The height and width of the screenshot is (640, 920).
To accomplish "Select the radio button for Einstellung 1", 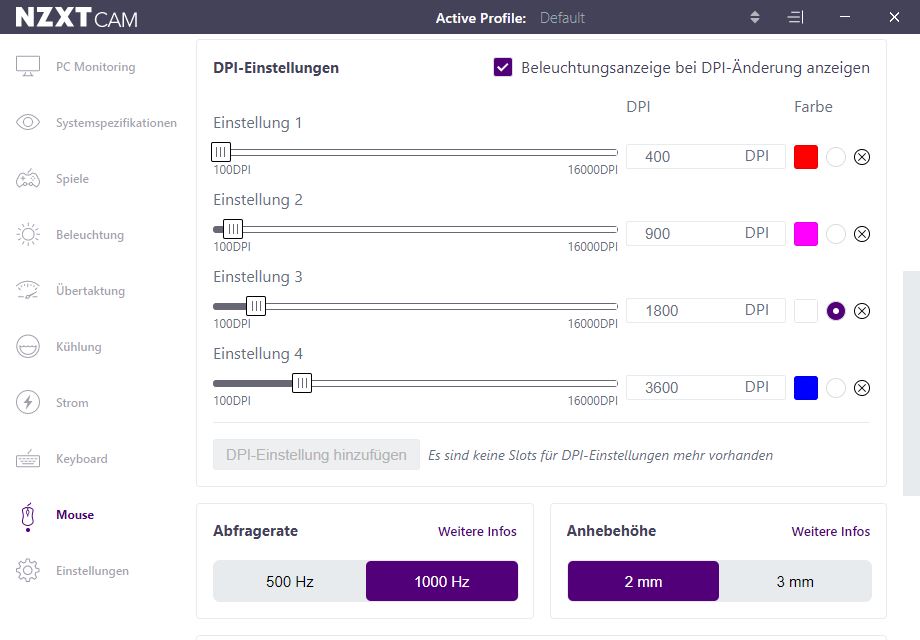I will pos(836,156).
